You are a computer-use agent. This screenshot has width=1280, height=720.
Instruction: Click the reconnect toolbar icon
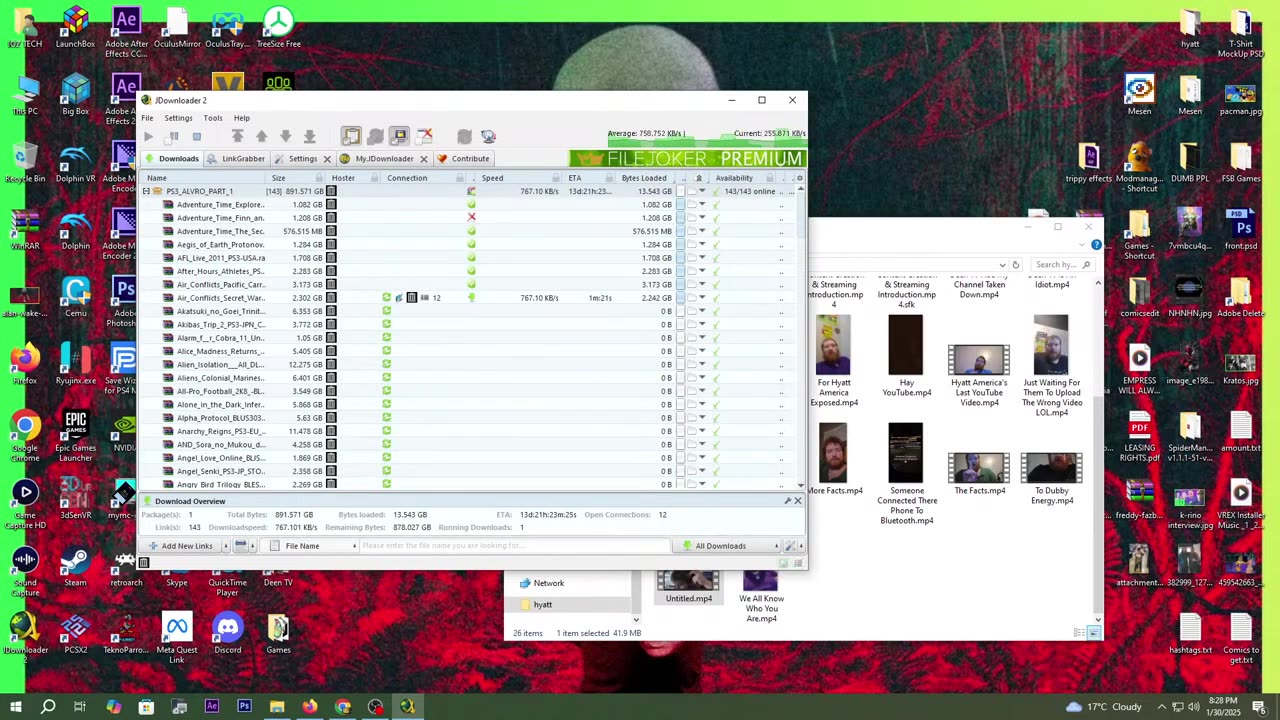[x=464, y=136]
